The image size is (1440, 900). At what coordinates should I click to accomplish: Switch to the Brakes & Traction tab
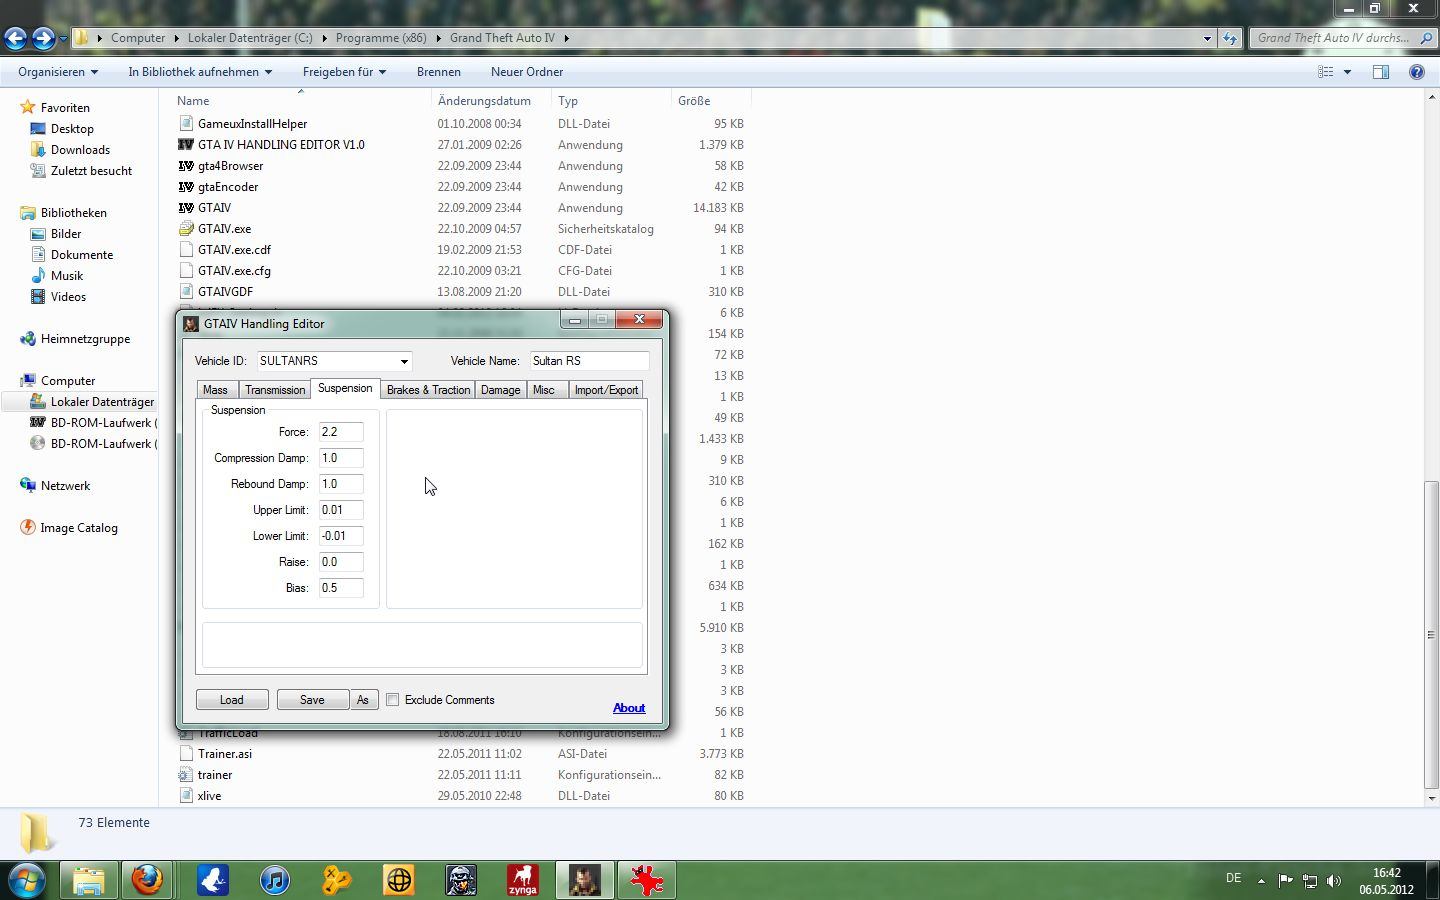click(x=428, y=390)
